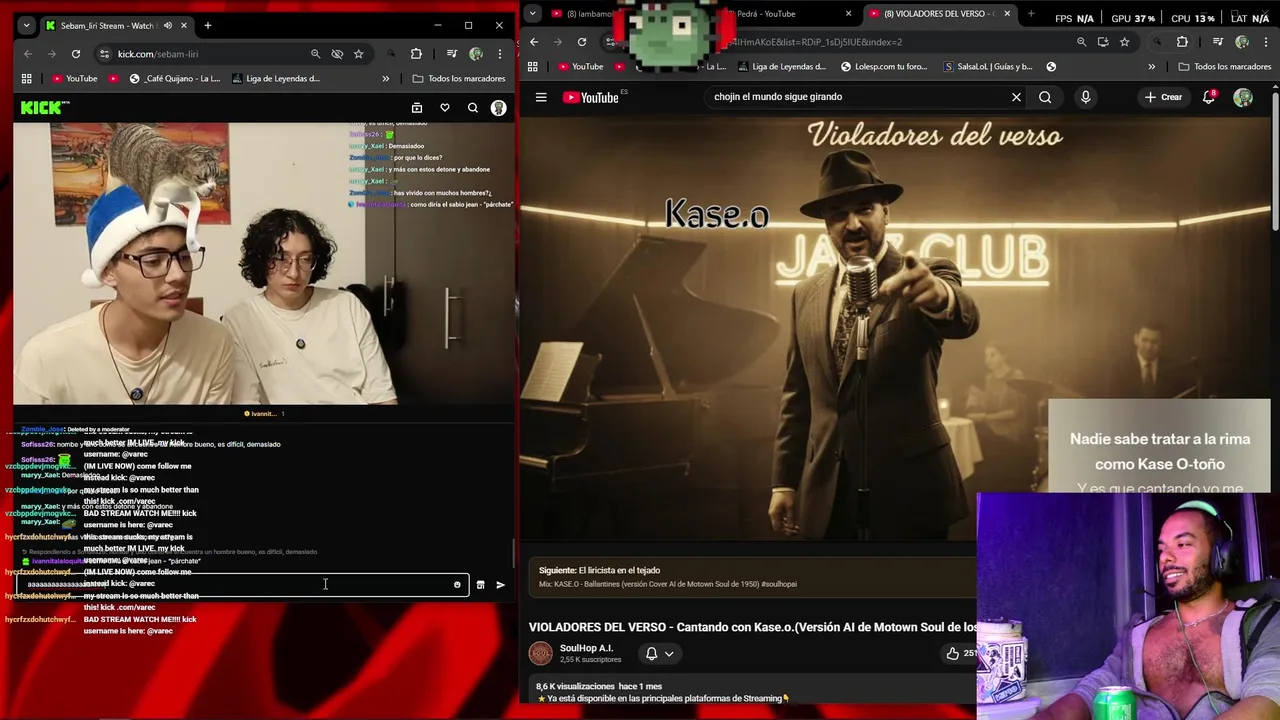Expand hidden bookmarks chevron in YouTube window
The width and height of the screenshot is (1280, 720).
(x=1151, y=67)
